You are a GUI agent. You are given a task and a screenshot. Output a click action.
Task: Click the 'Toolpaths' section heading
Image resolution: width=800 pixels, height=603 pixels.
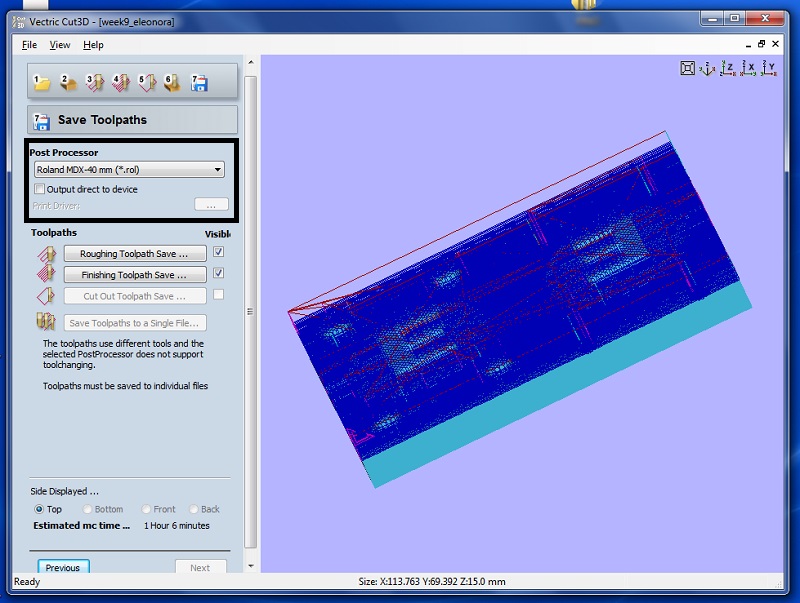(54, 233)
